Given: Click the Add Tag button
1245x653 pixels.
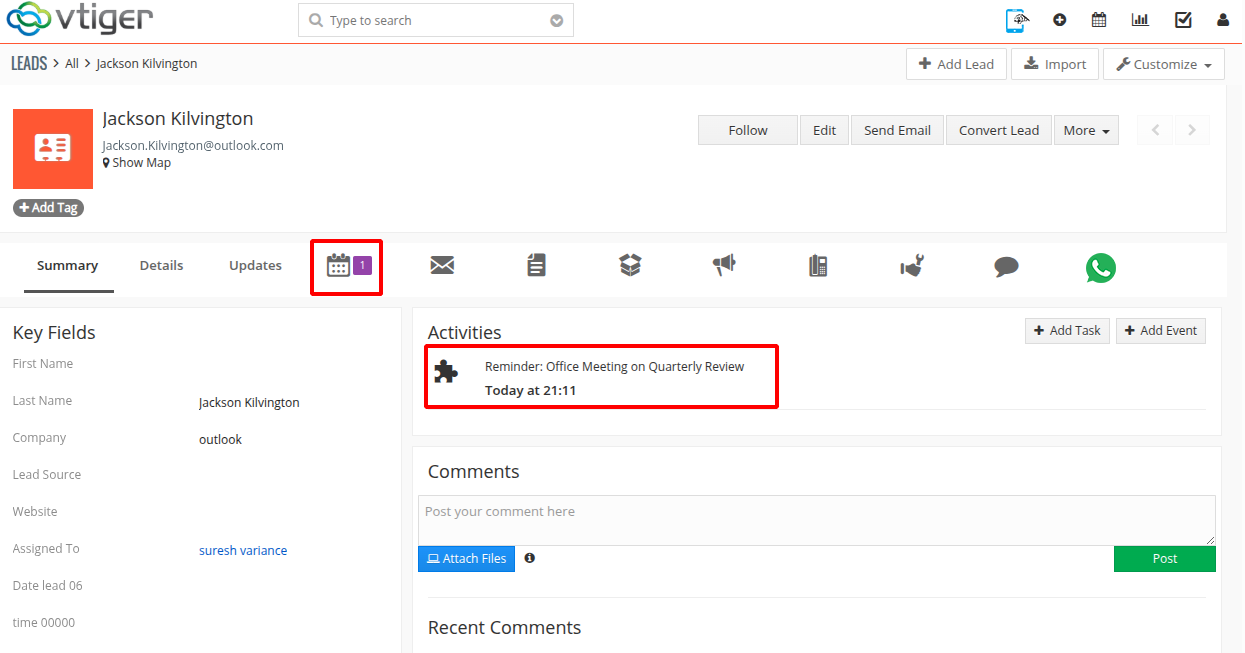Looking at the screenshot, I should click(48, 208).
